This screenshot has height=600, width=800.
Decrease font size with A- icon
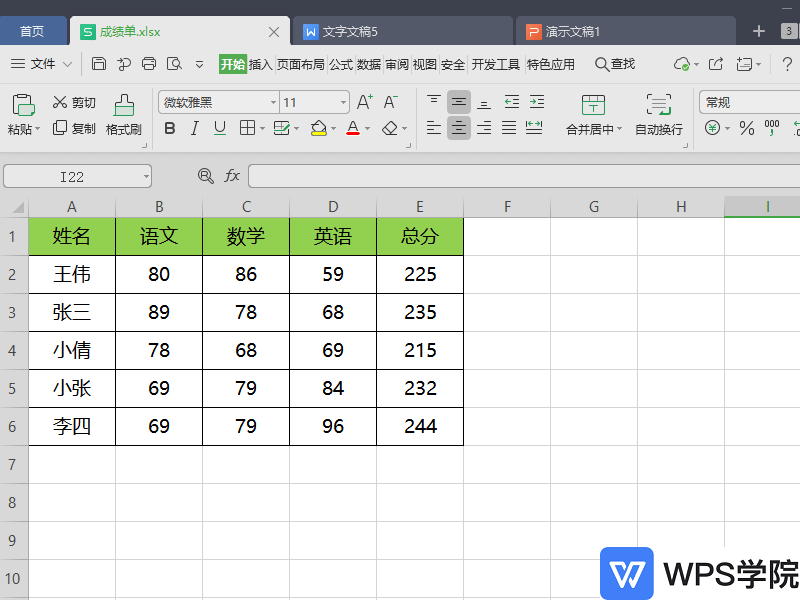point(390,102)
